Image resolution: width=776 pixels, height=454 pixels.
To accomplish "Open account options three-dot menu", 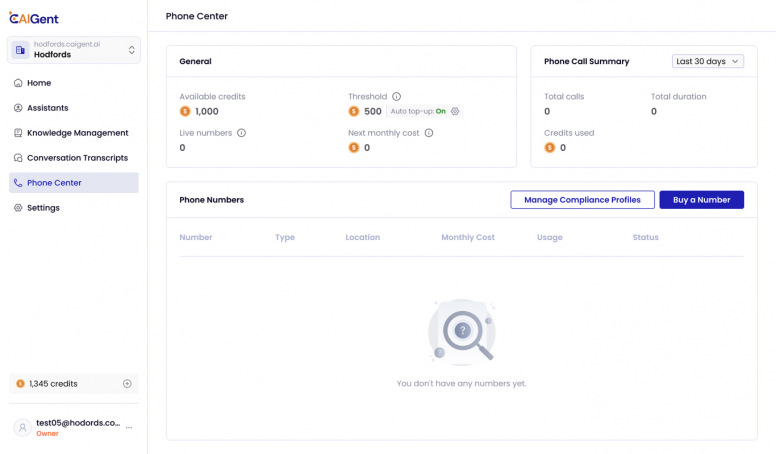I will point(129,427).
